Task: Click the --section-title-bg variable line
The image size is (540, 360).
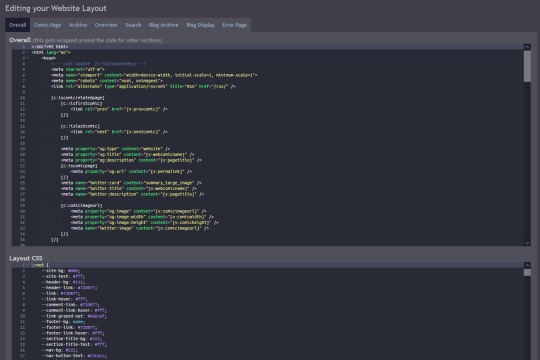Action: [x=72, y=339]
